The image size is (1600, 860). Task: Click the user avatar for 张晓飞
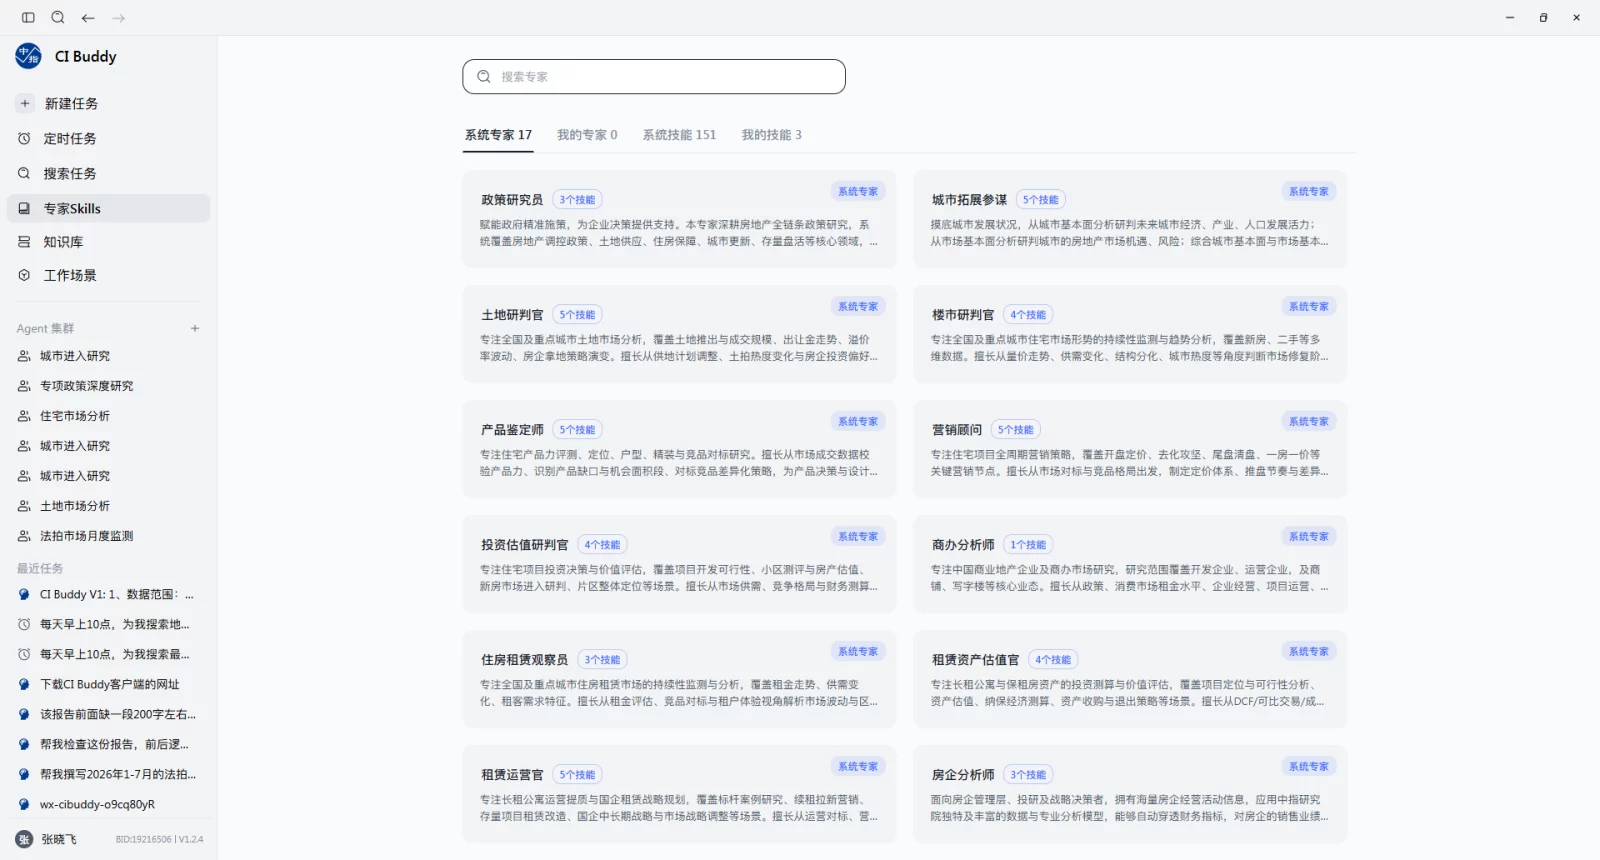coord(24,839)
